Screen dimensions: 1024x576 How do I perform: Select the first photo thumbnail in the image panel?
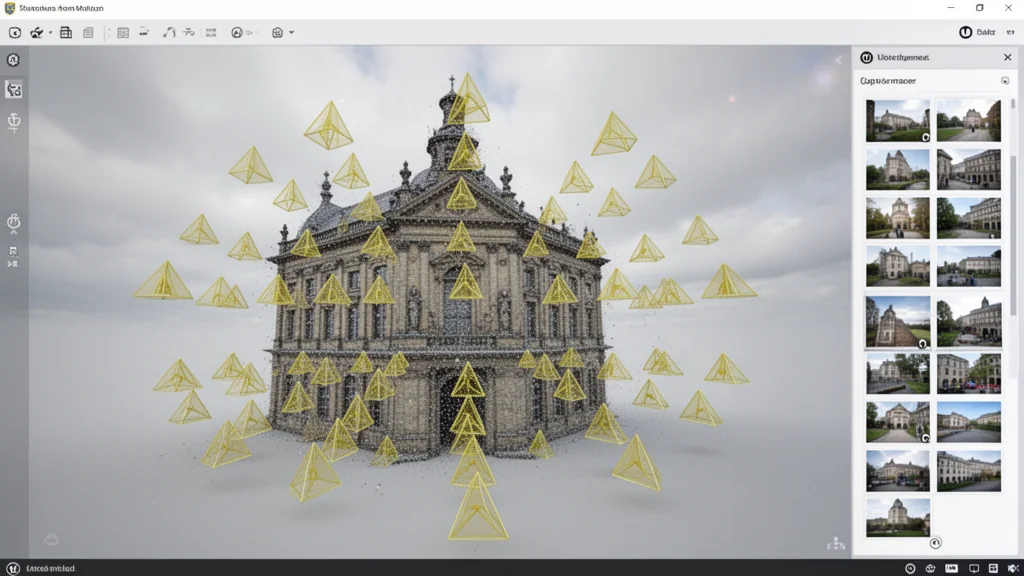click(897, 120)
